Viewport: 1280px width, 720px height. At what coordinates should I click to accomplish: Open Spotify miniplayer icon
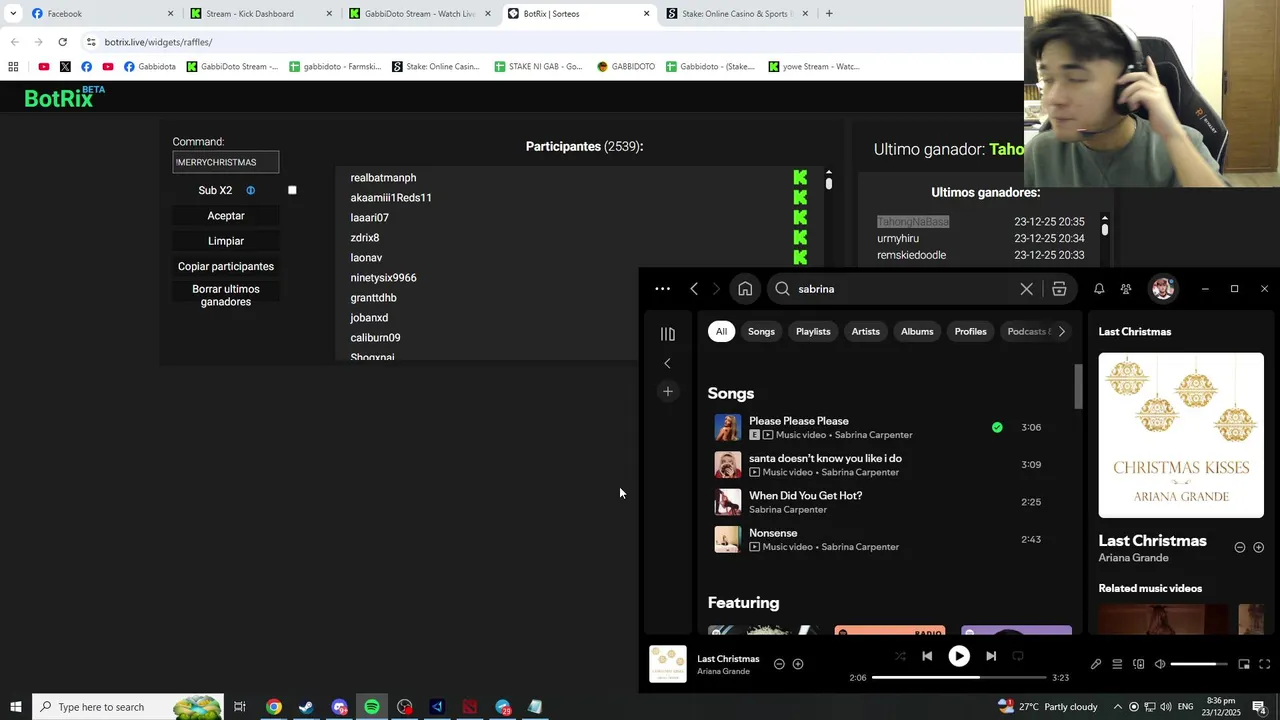(x=1244, y=664)
